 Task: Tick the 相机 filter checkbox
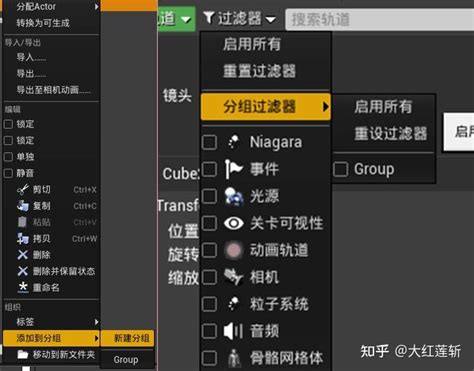(x=209, y=277)
